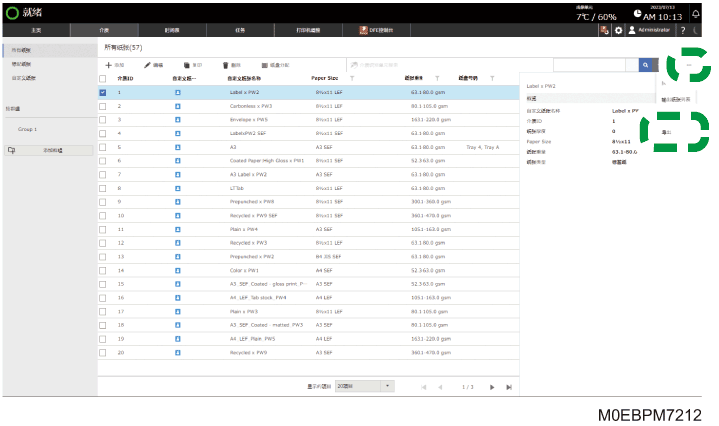
Task: Click the blue magnifier search button
Action: coord(645,65)
